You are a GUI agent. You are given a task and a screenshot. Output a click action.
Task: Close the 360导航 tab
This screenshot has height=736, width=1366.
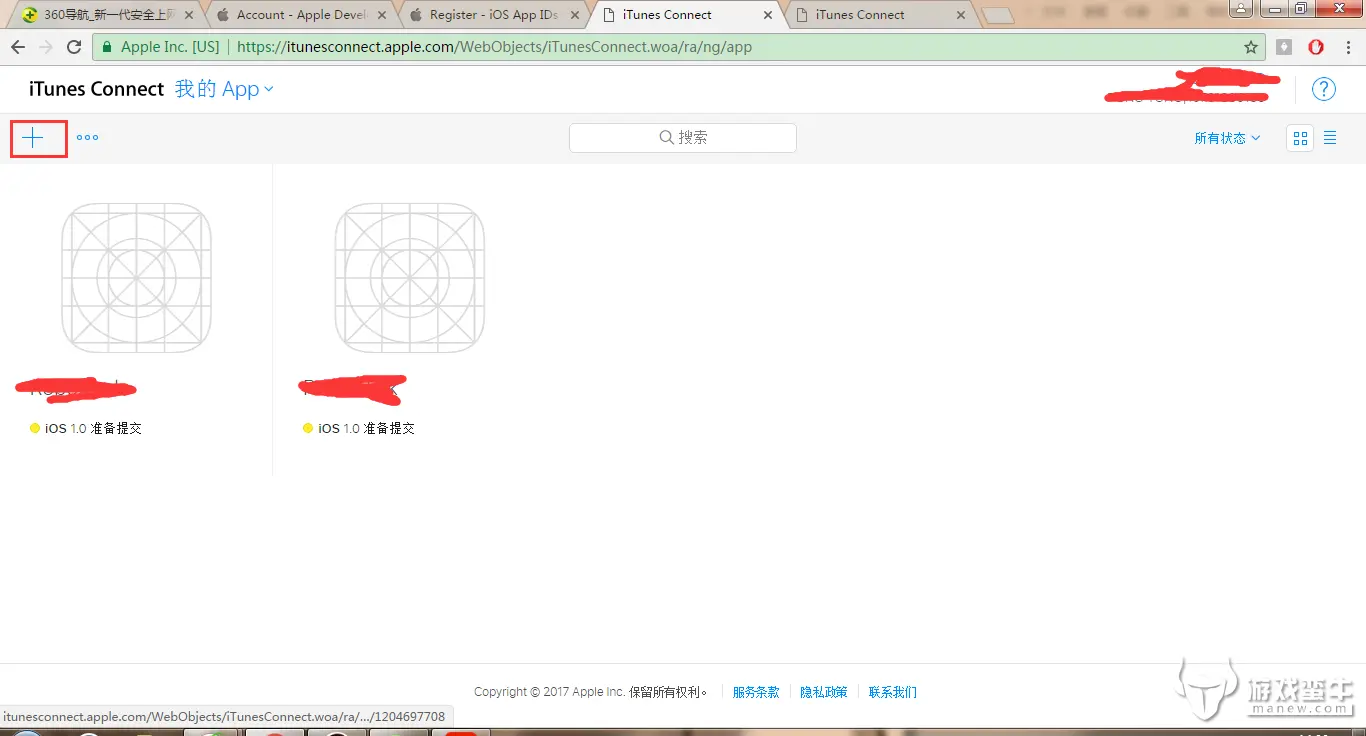pos(189,15)
